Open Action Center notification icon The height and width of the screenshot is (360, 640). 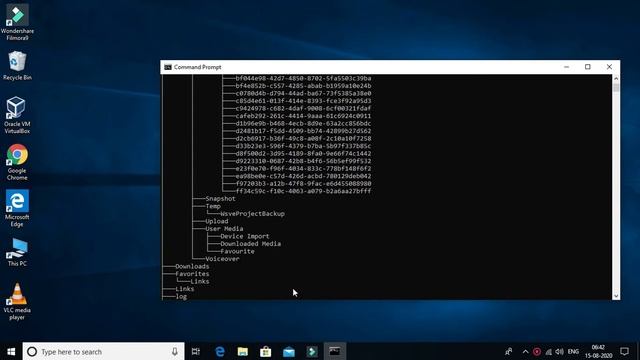624,351
